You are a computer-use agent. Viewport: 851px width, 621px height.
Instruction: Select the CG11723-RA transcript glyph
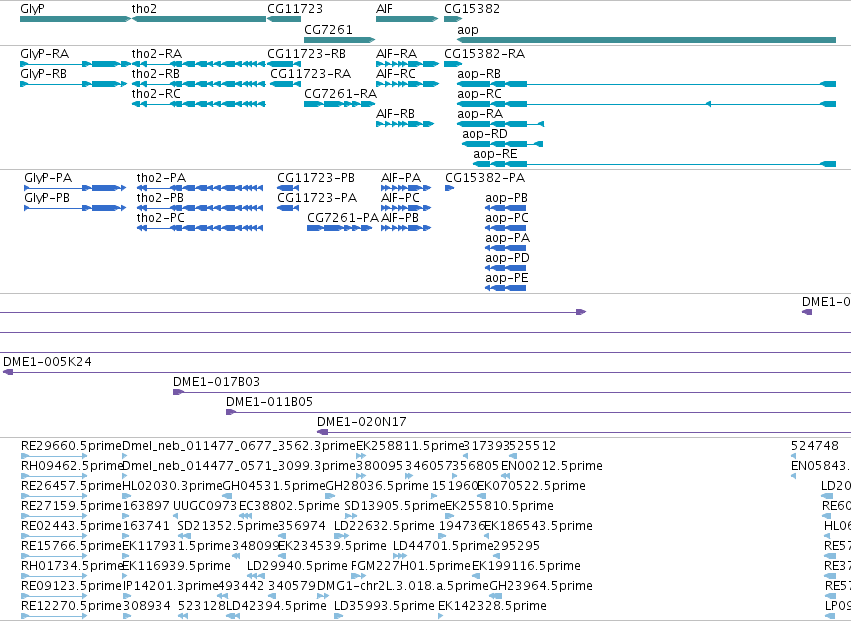click(x=284, y=84)
